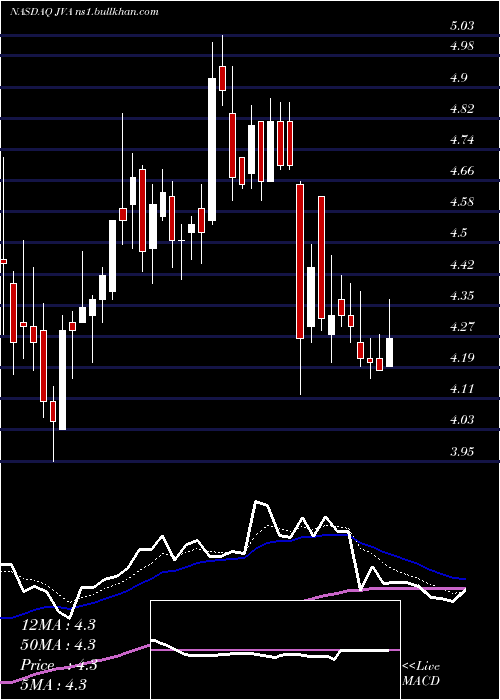Click the 4.11 price axis label
Screen dimensions: 500x700
[x=462, y=389]
